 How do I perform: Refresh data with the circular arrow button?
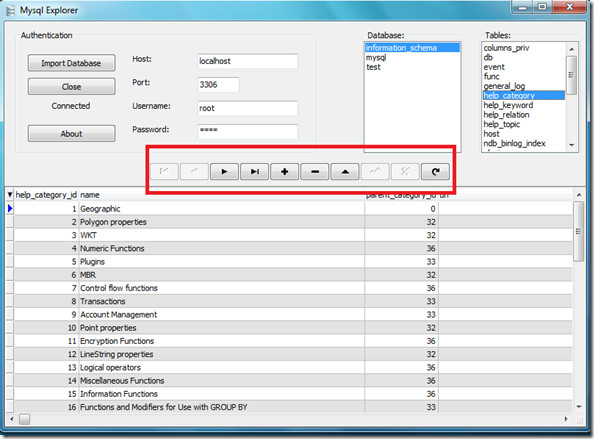click(435, 172)
